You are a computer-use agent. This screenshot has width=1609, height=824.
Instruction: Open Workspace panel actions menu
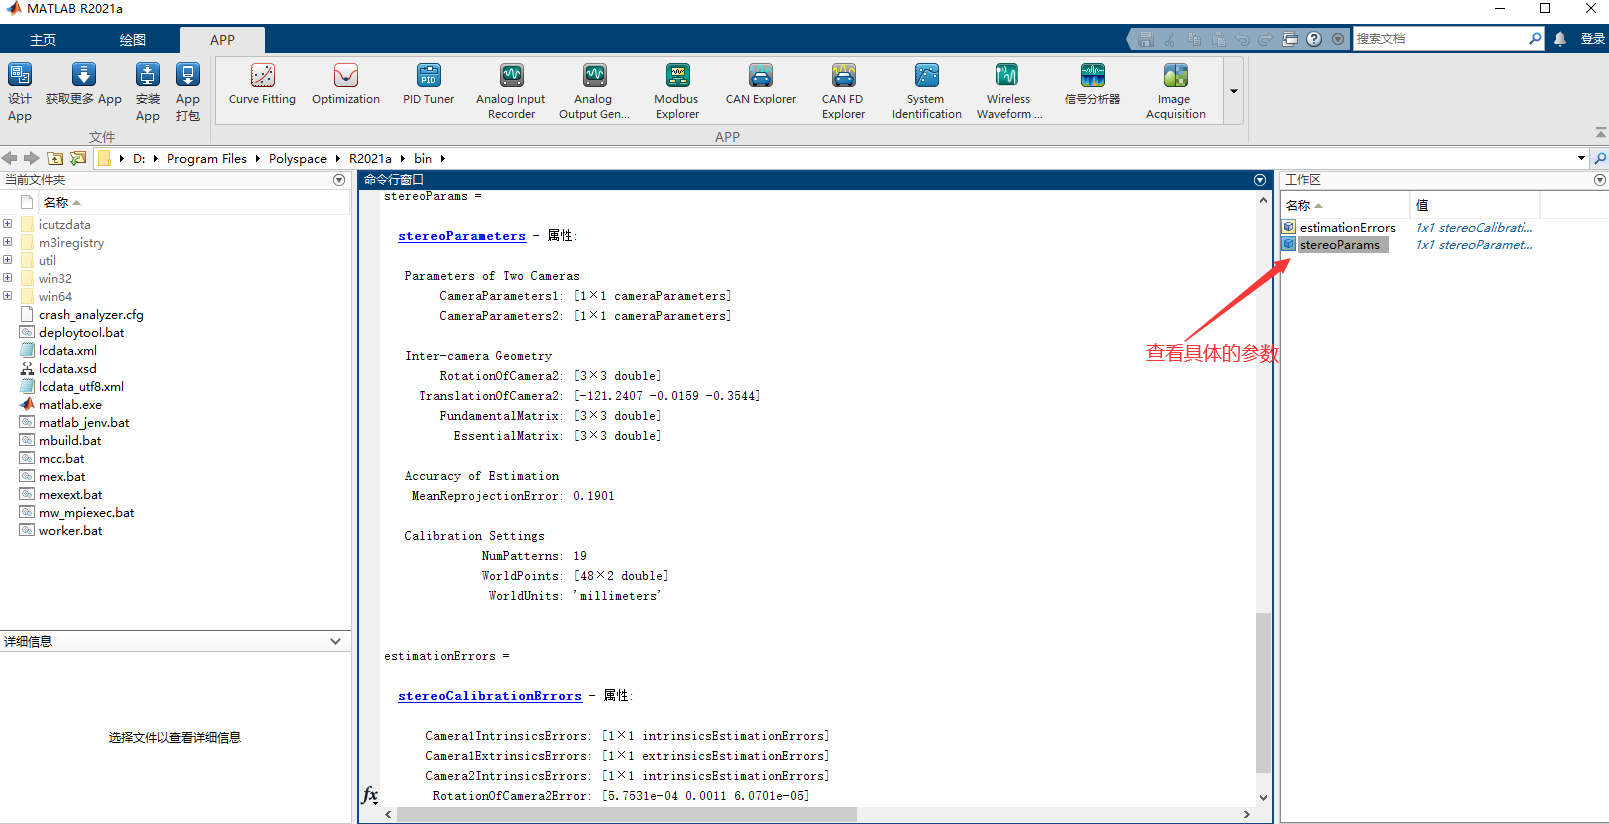tap(1600, 180)
